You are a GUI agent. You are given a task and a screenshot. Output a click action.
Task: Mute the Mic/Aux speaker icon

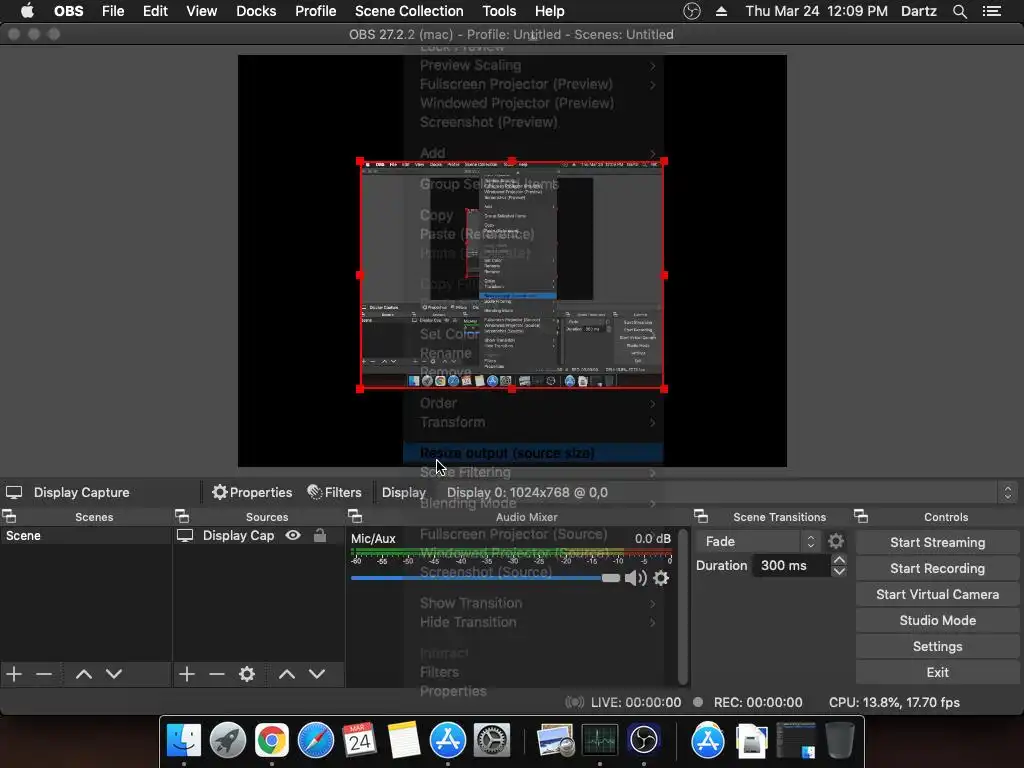point(635,578)
